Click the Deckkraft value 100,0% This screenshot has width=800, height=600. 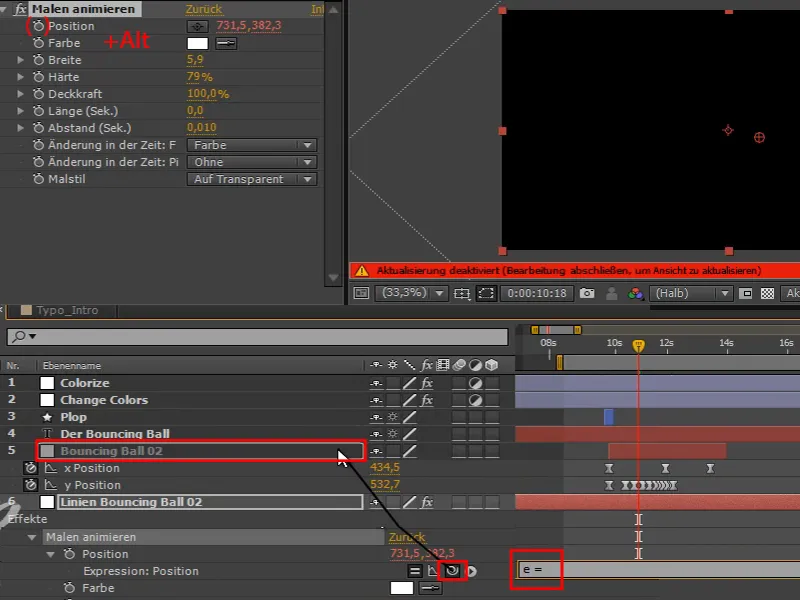208,94
